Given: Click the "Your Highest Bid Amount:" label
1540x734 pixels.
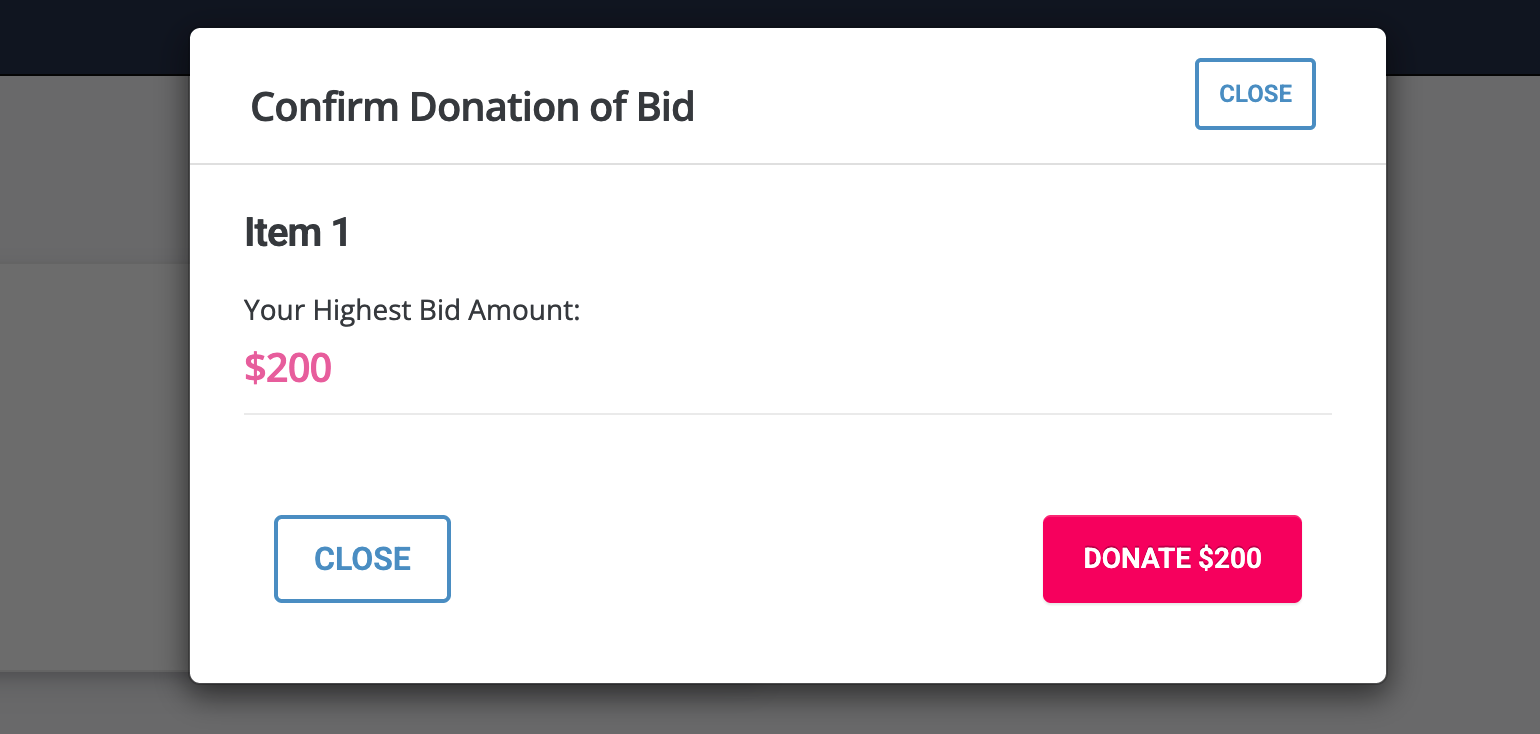Looking at the screenshot, I should 412,311.
